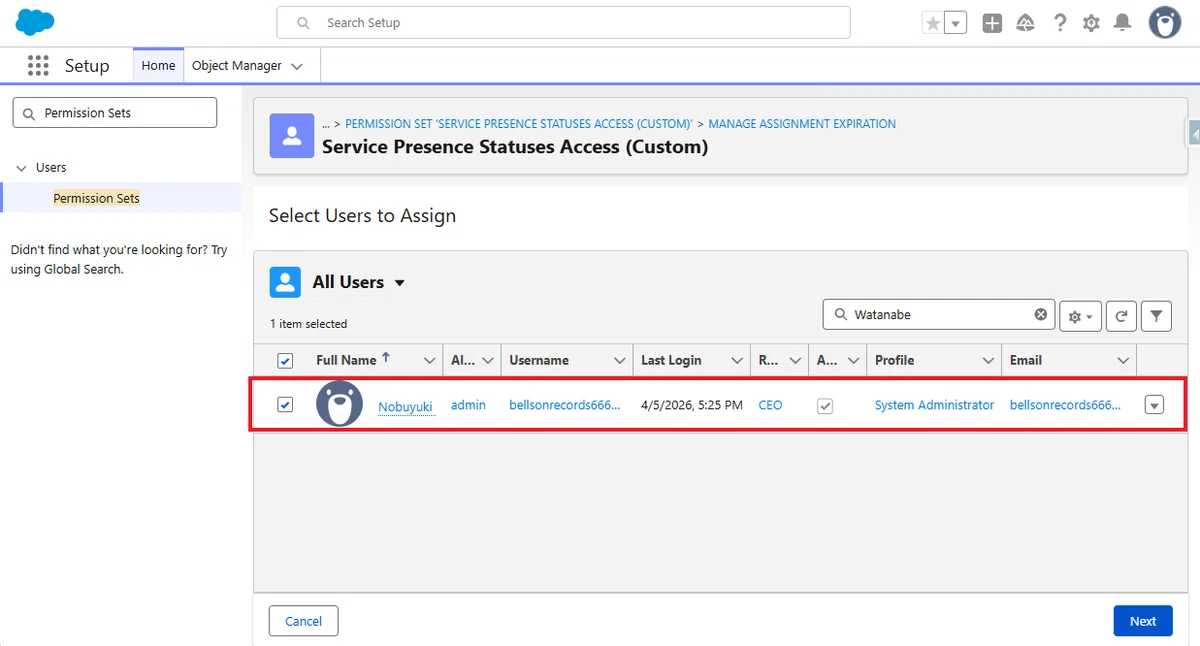Viewport: 1200px width, 646px height.
Task: Open the Favorites list dropdown arrow
Action: tap(956, 23)
